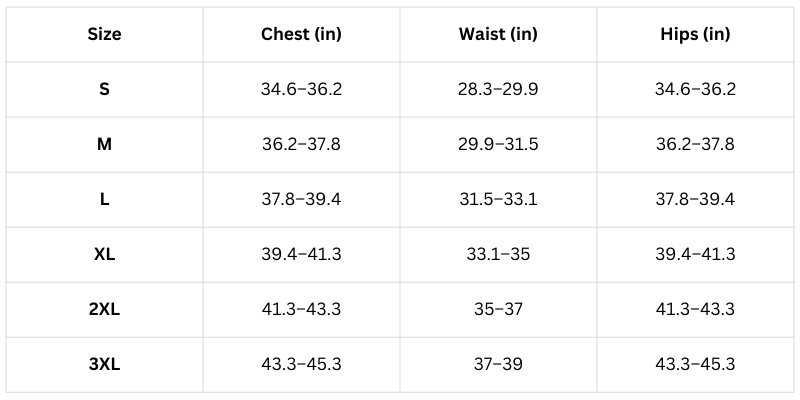800x400 pixels.
Task: Click chest value 41.3–43.3 for 2XL
Action: pos(301,309)
